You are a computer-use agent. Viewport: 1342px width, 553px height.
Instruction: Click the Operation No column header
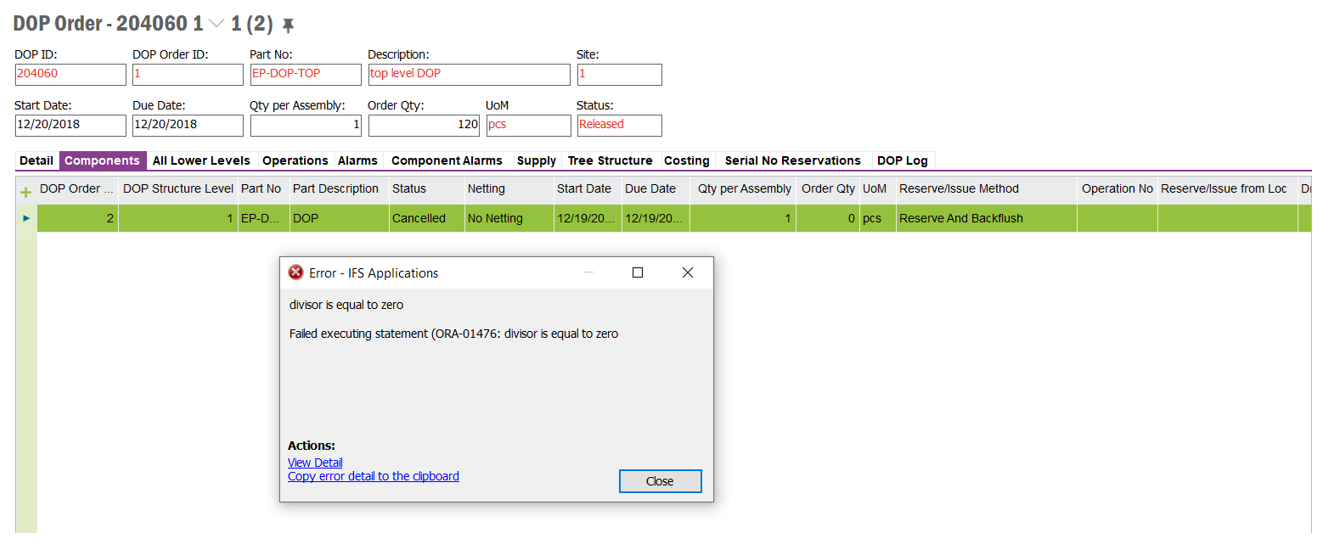[x=1117, y=189]
